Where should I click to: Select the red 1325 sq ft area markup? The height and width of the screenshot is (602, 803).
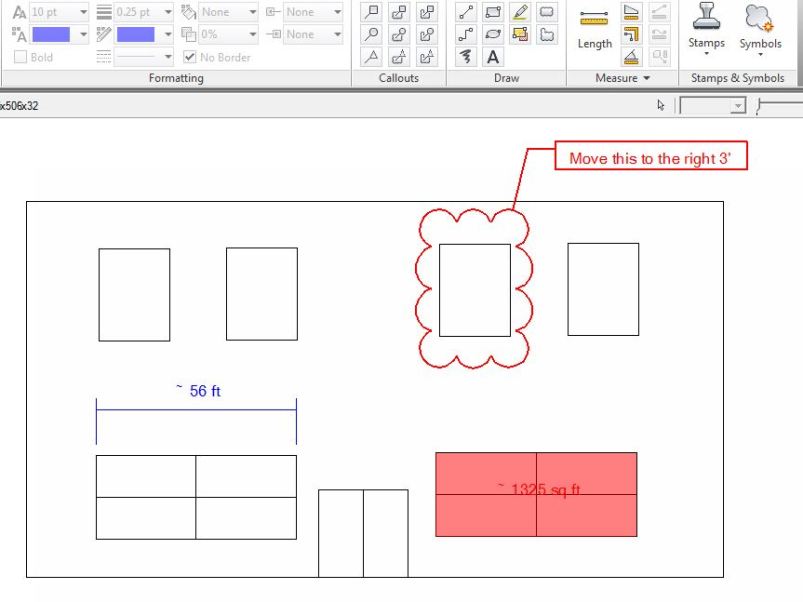(536, 494)
